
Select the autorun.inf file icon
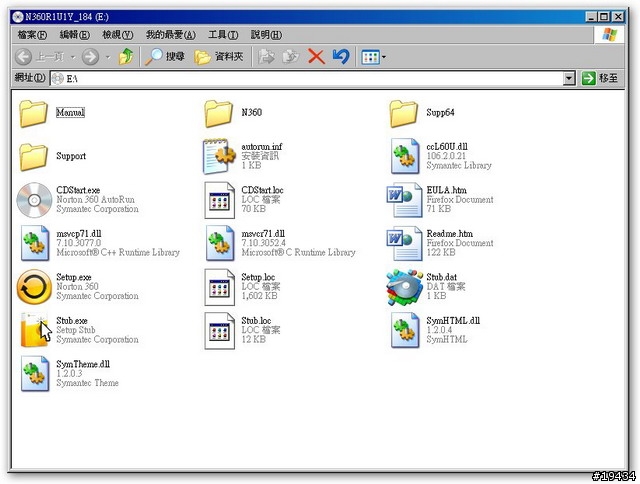[220, 156]
